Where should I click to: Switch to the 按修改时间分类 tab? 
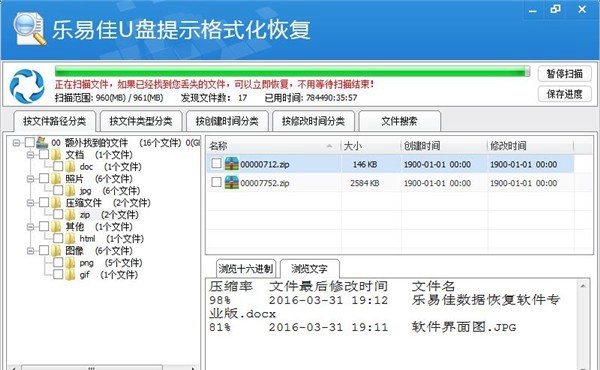(313, 121)
